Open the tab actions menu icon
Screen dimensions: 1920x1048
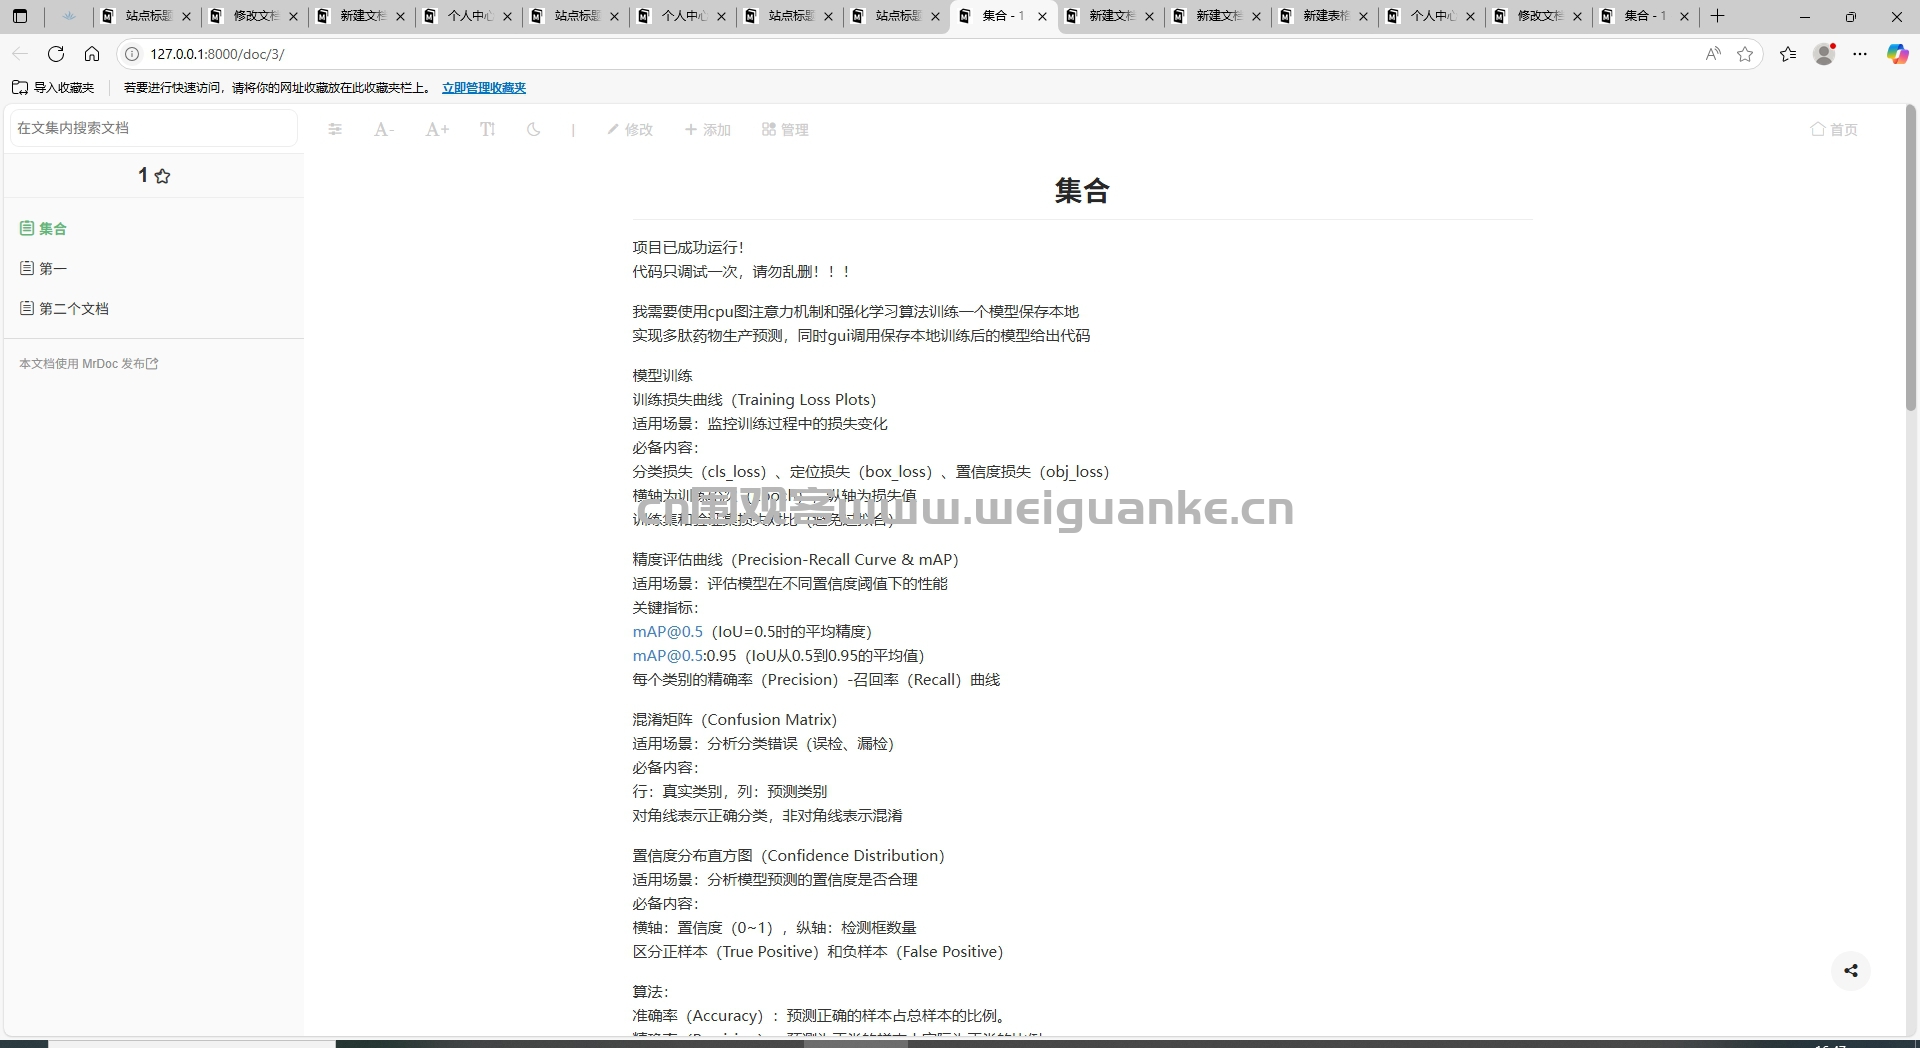click(20, 16)
